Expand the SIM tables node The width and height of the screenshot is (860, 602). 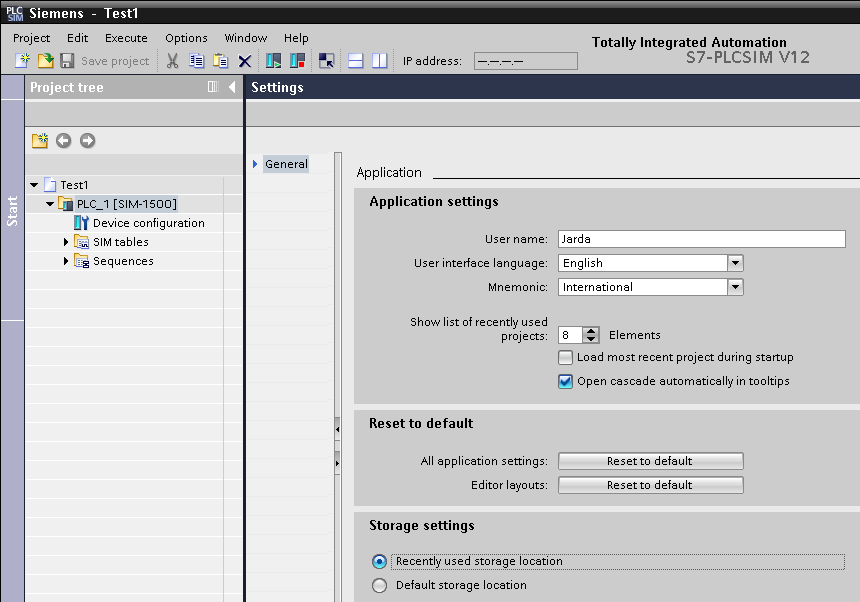(66, 242)
